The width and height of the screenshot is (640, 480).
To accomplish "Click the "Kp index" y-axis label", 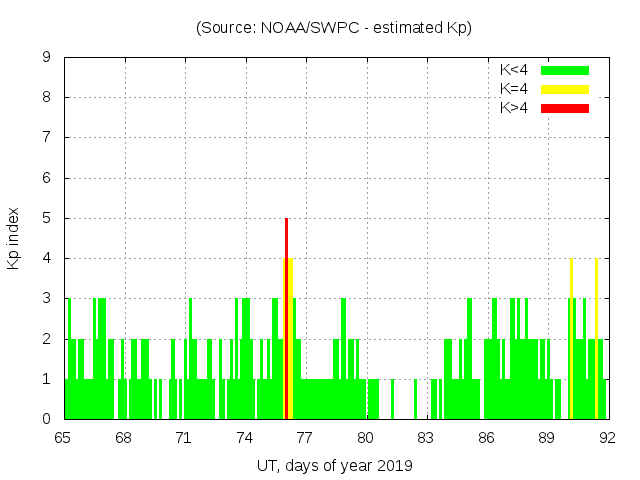I will 14,238.
